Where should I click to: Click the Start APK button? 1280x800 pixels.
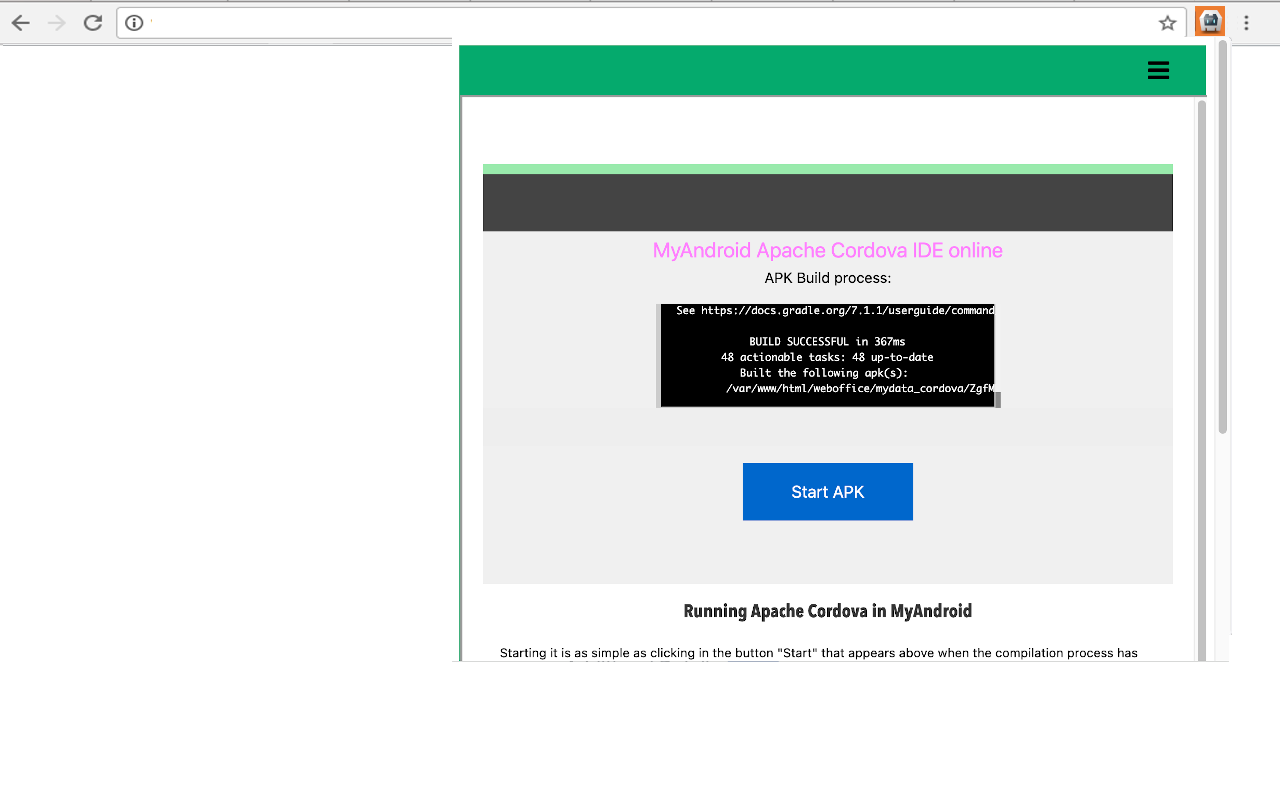coord(828,491)
